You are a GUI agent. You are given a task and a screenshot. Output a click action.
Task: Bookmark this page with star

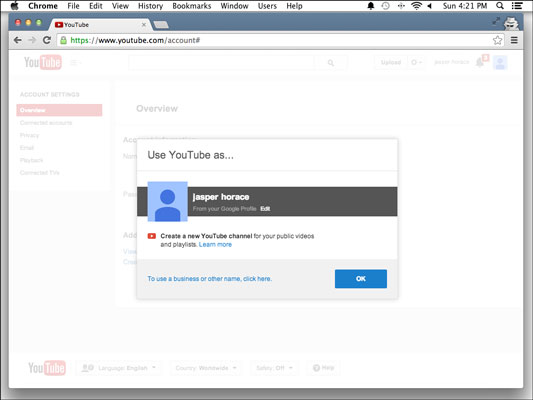[497, 40]
